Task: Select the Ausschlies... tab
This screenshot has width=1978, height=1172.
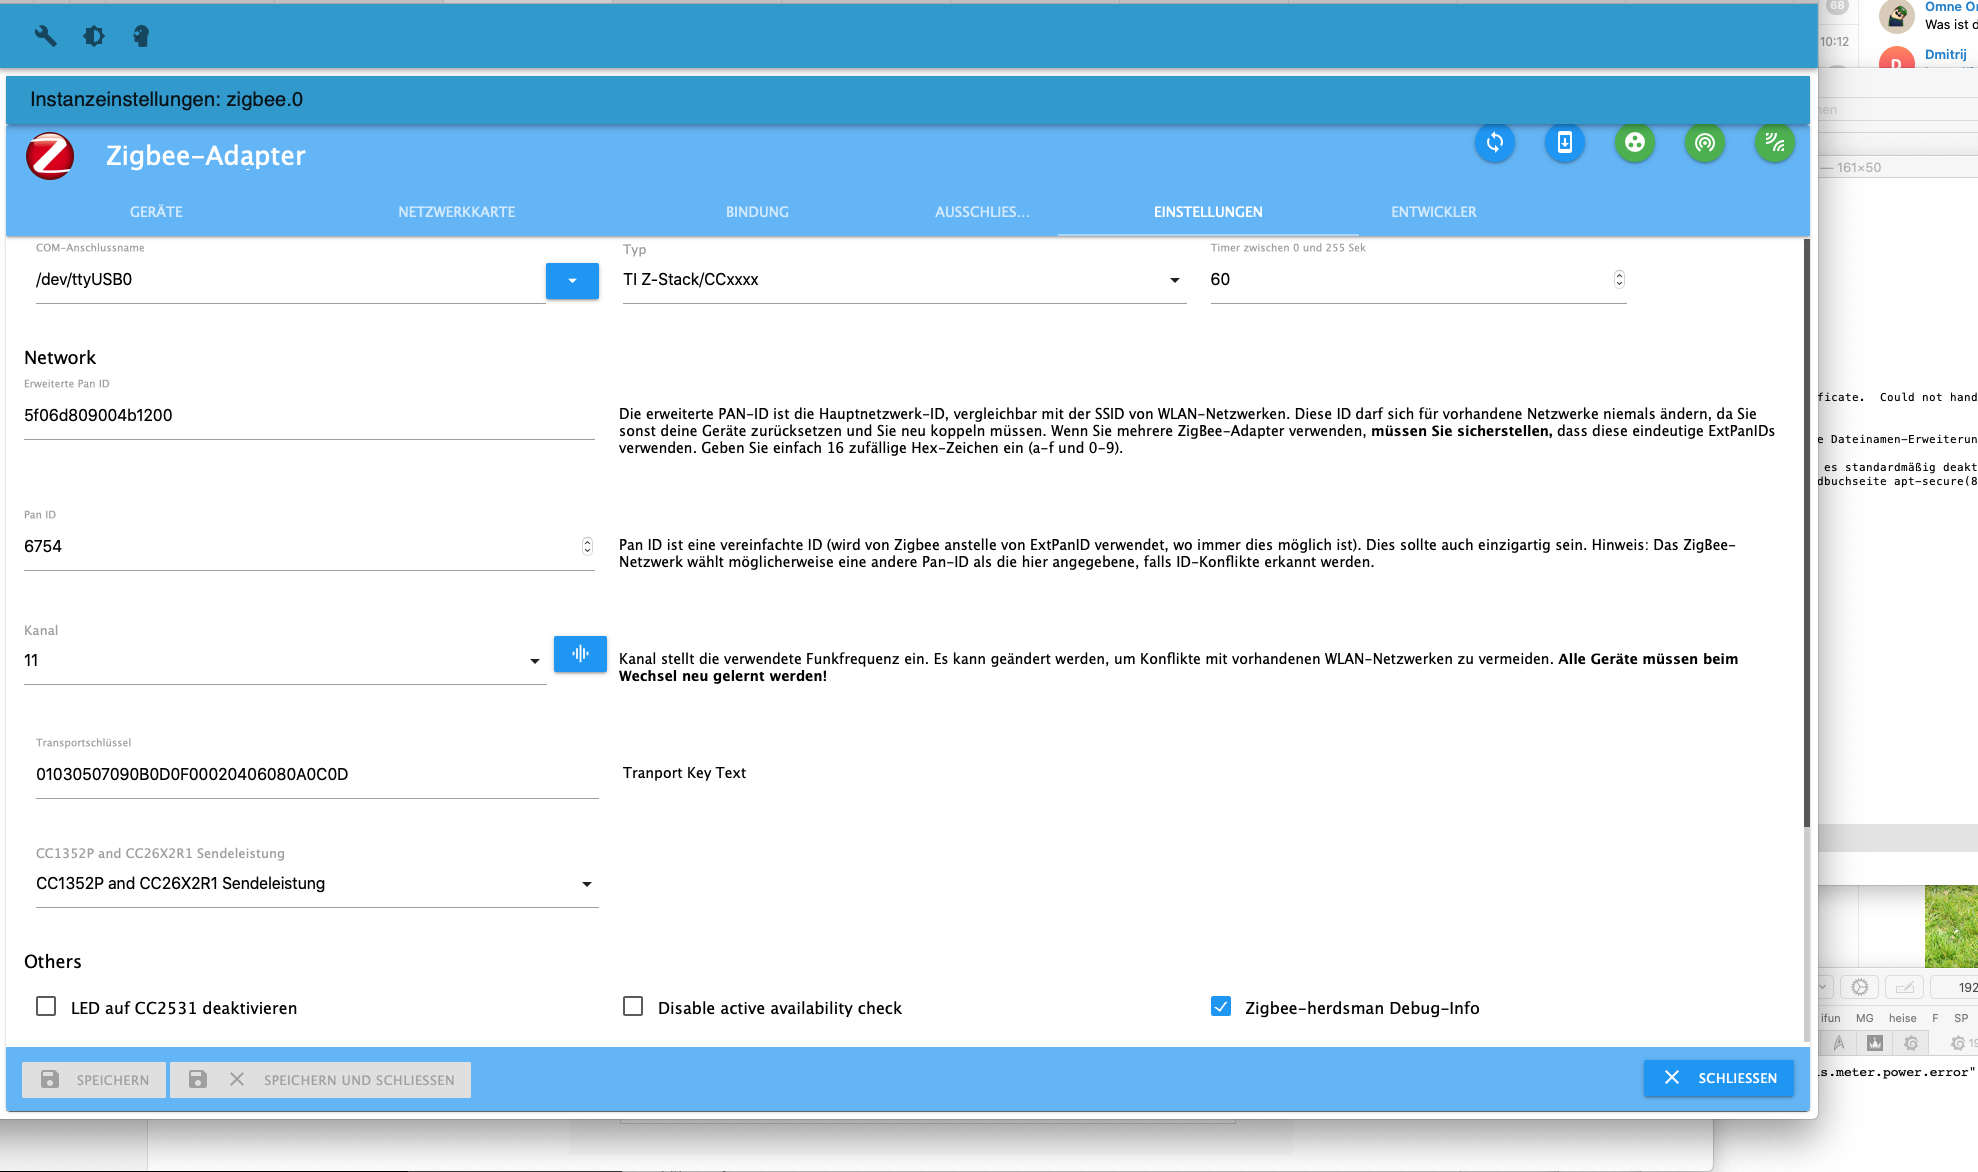Action: click(982, 212)
